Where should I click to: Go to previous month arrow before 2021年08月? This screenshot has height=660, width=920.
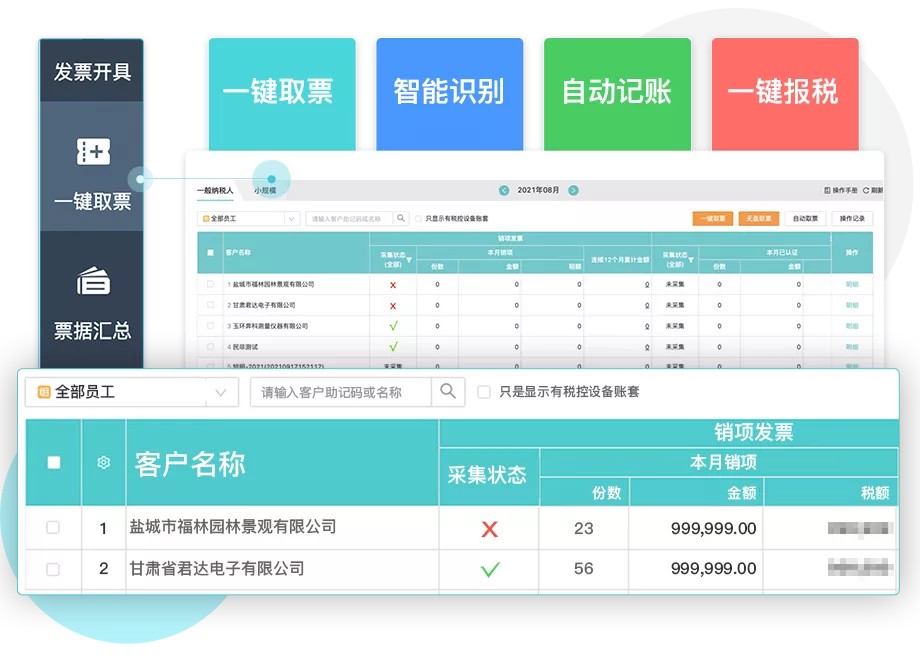click(504, 190)
